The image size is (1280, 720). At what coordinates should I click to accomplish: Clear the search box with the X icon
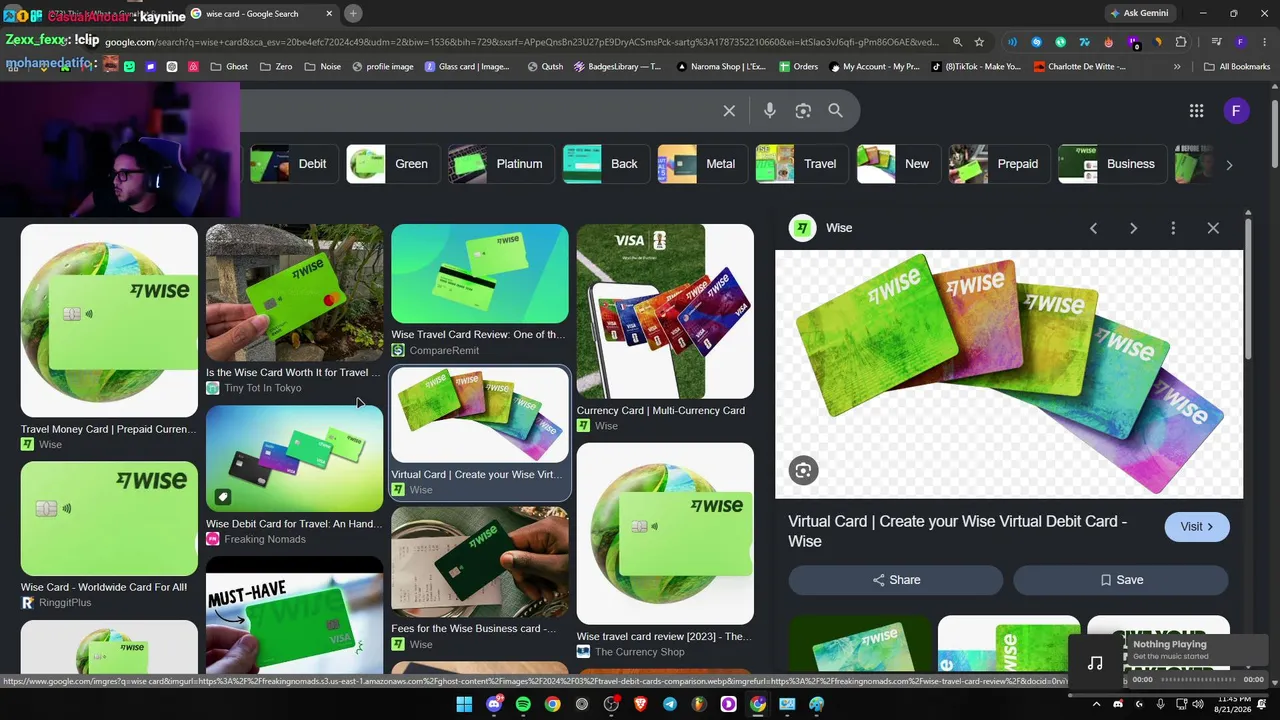coord(729,111)
